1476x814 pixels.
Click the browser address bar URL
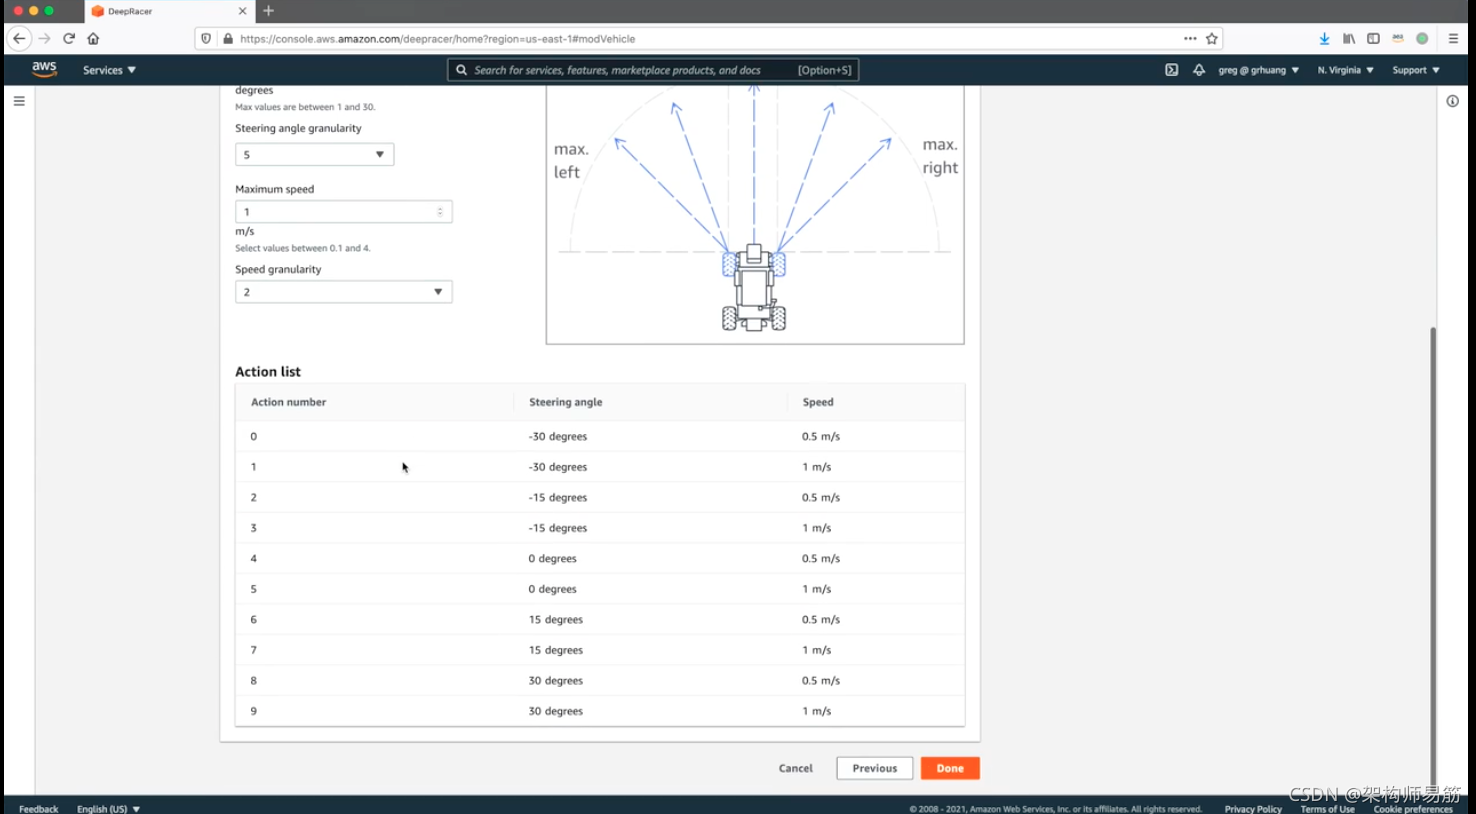pos(437,39)
